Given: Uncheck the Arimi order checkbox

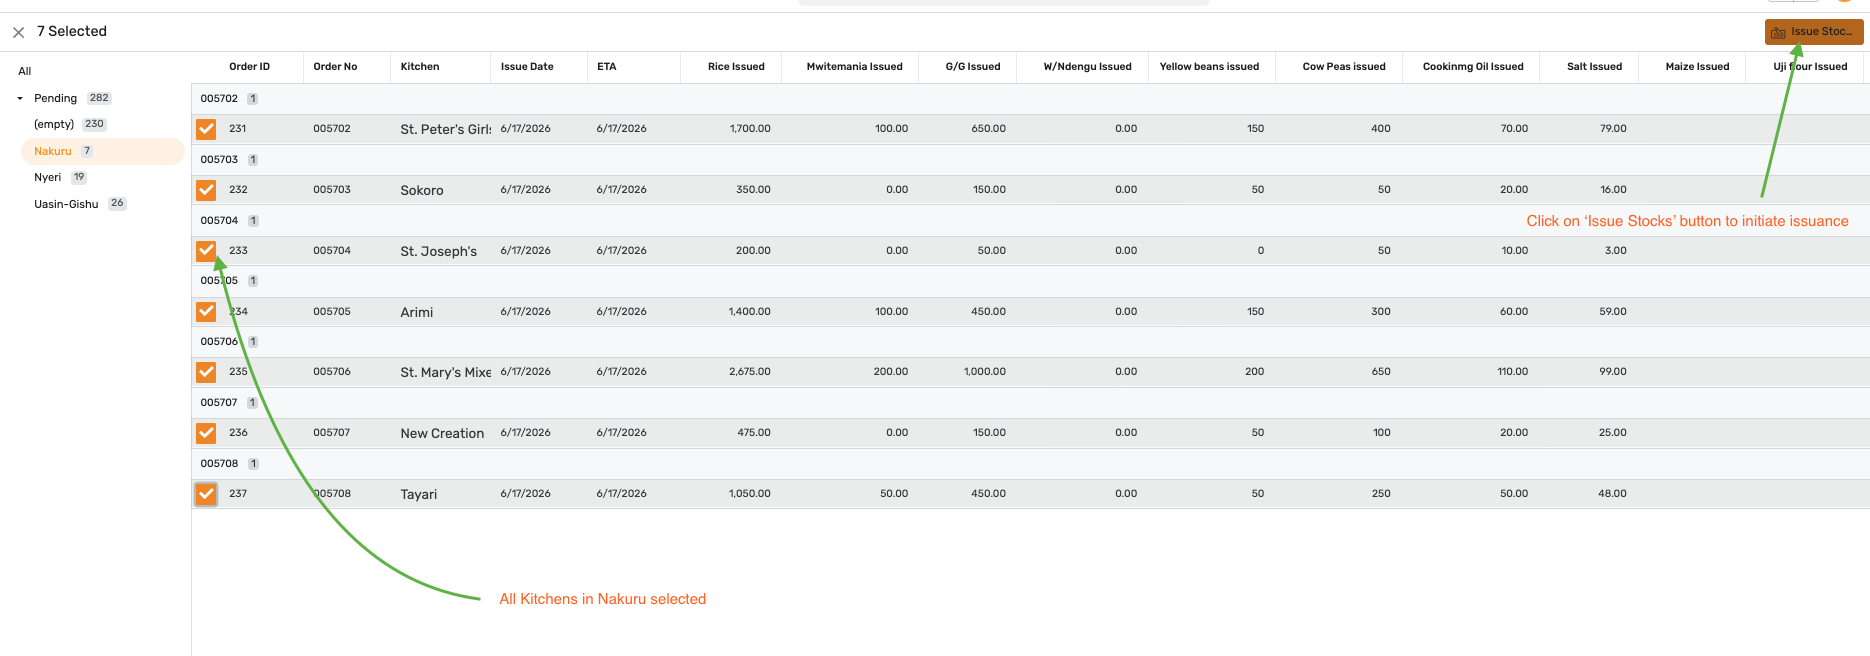Looking at the screenshot, I should tap(206, 312).
